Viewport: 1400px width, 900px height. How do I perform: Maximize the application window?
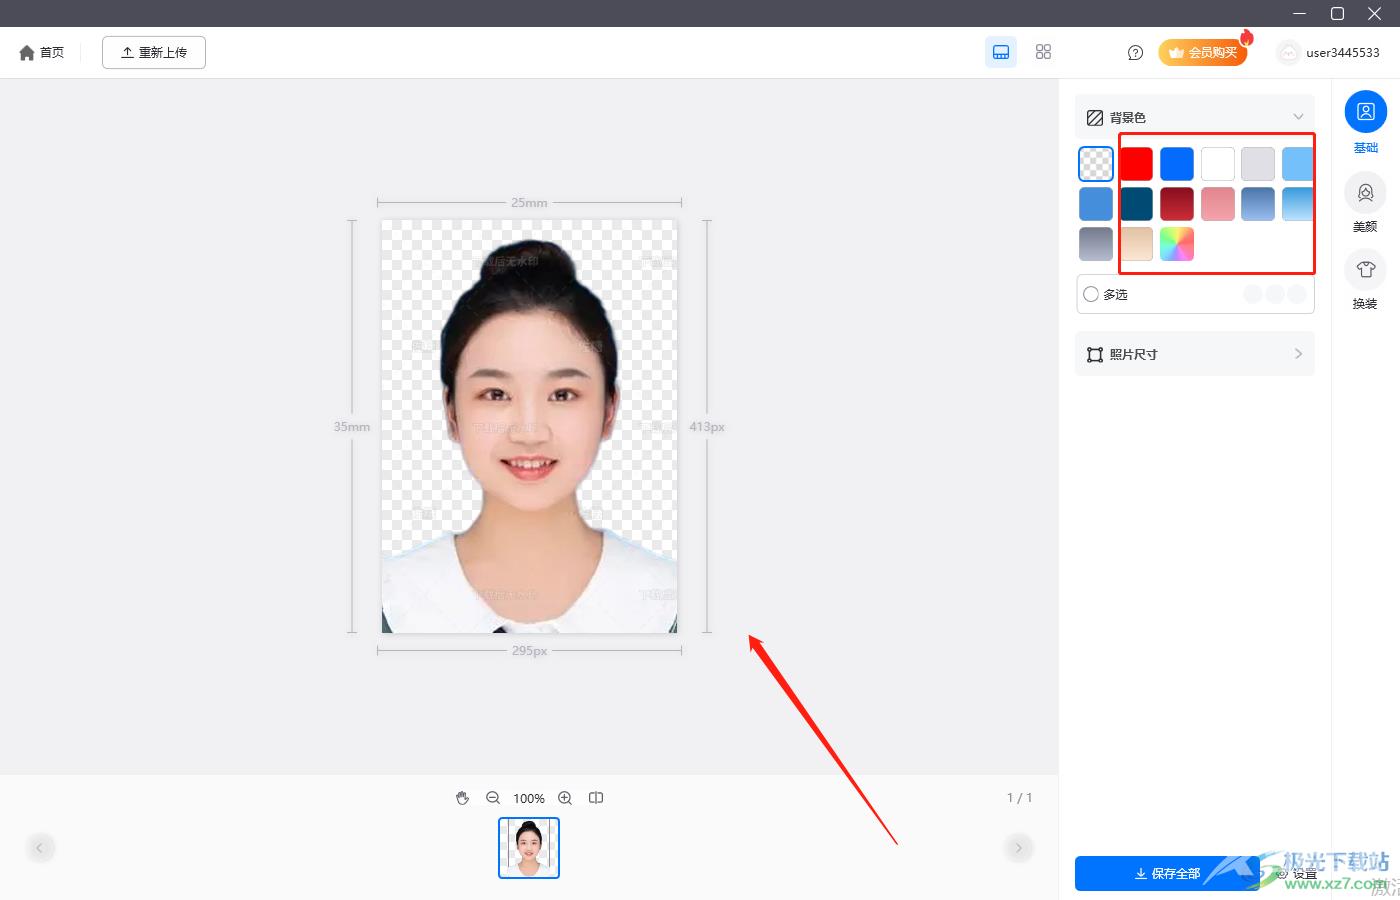pyautogui.click(x=1337, y=13)
